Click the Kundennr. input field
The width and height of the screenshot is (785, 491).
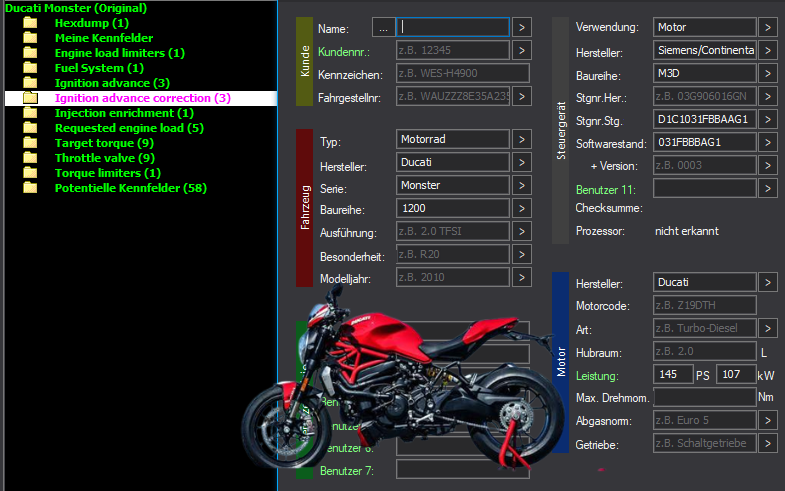pyautogui.click(x=453, y=51)
